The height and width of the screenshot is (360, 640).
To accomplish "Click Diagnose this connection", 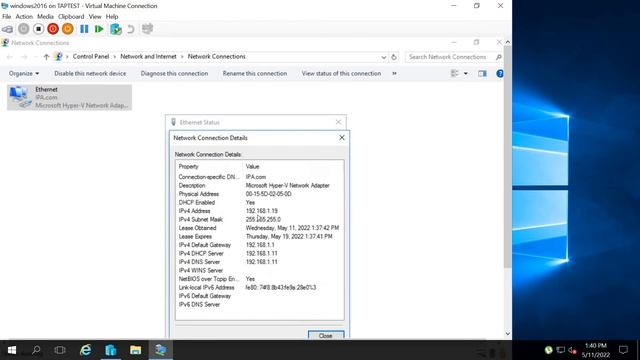I will pyautogui.click(x=174, y=73).
